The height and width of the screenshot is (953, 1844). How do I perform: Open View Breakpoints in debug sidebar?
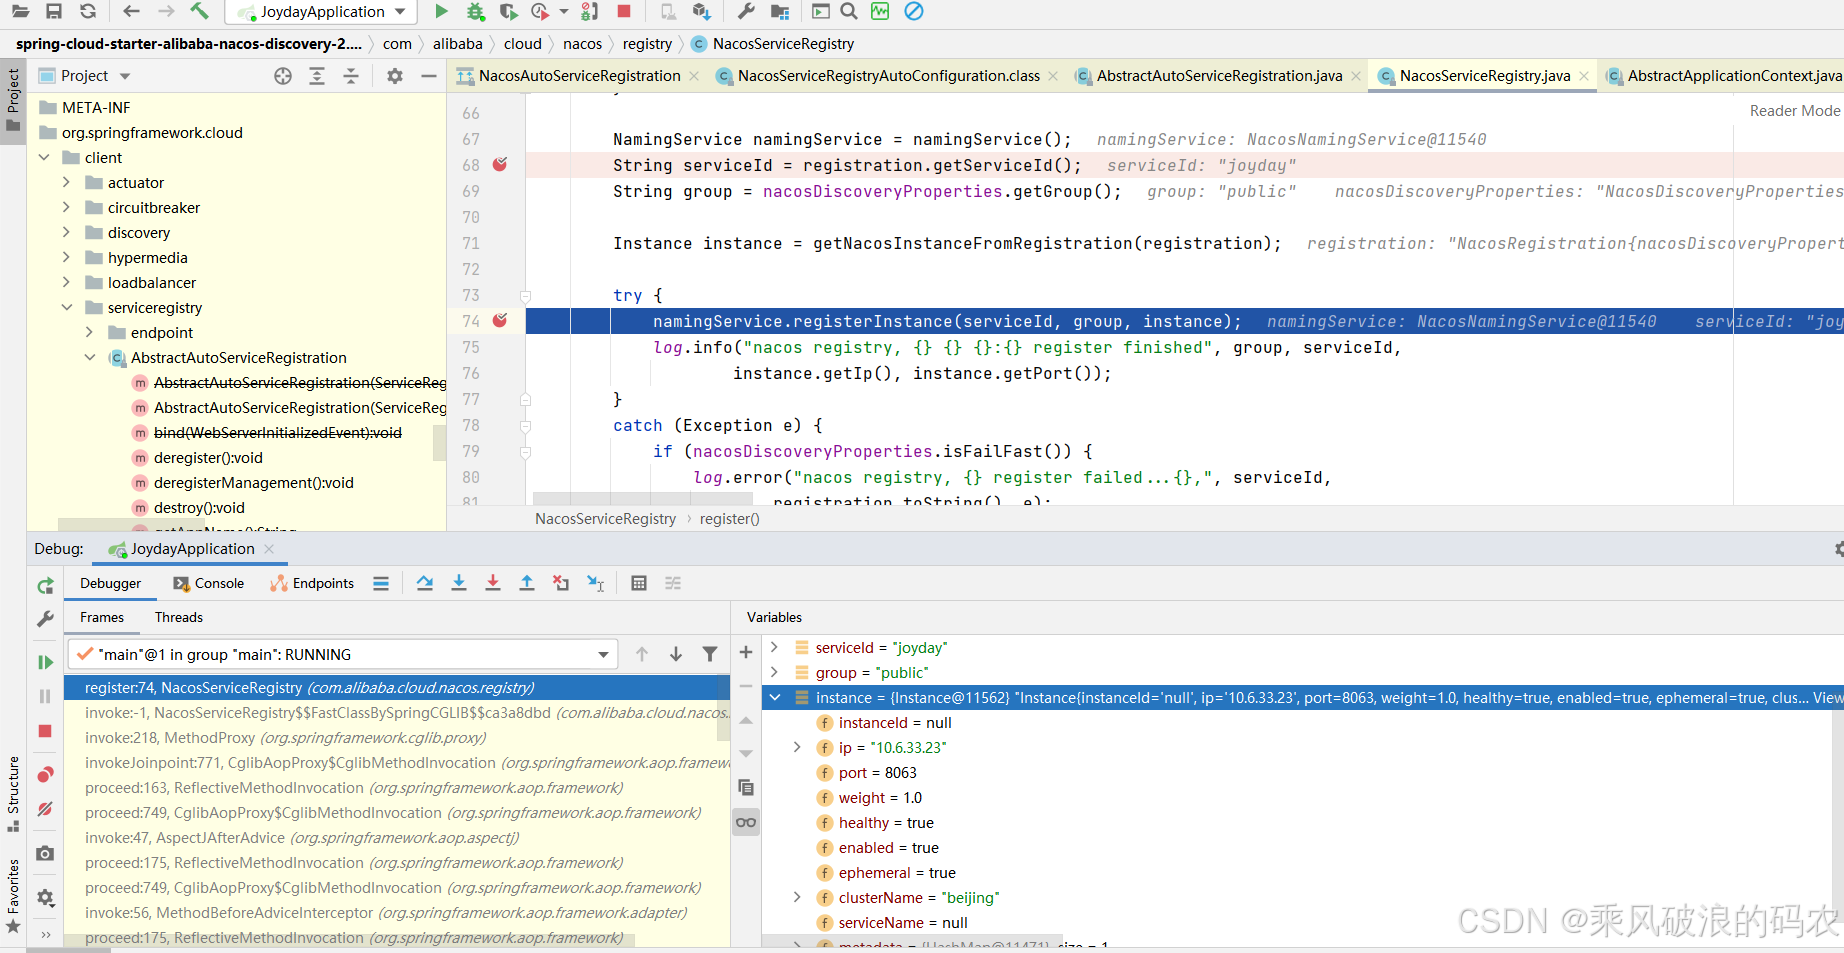click(45, 775)
